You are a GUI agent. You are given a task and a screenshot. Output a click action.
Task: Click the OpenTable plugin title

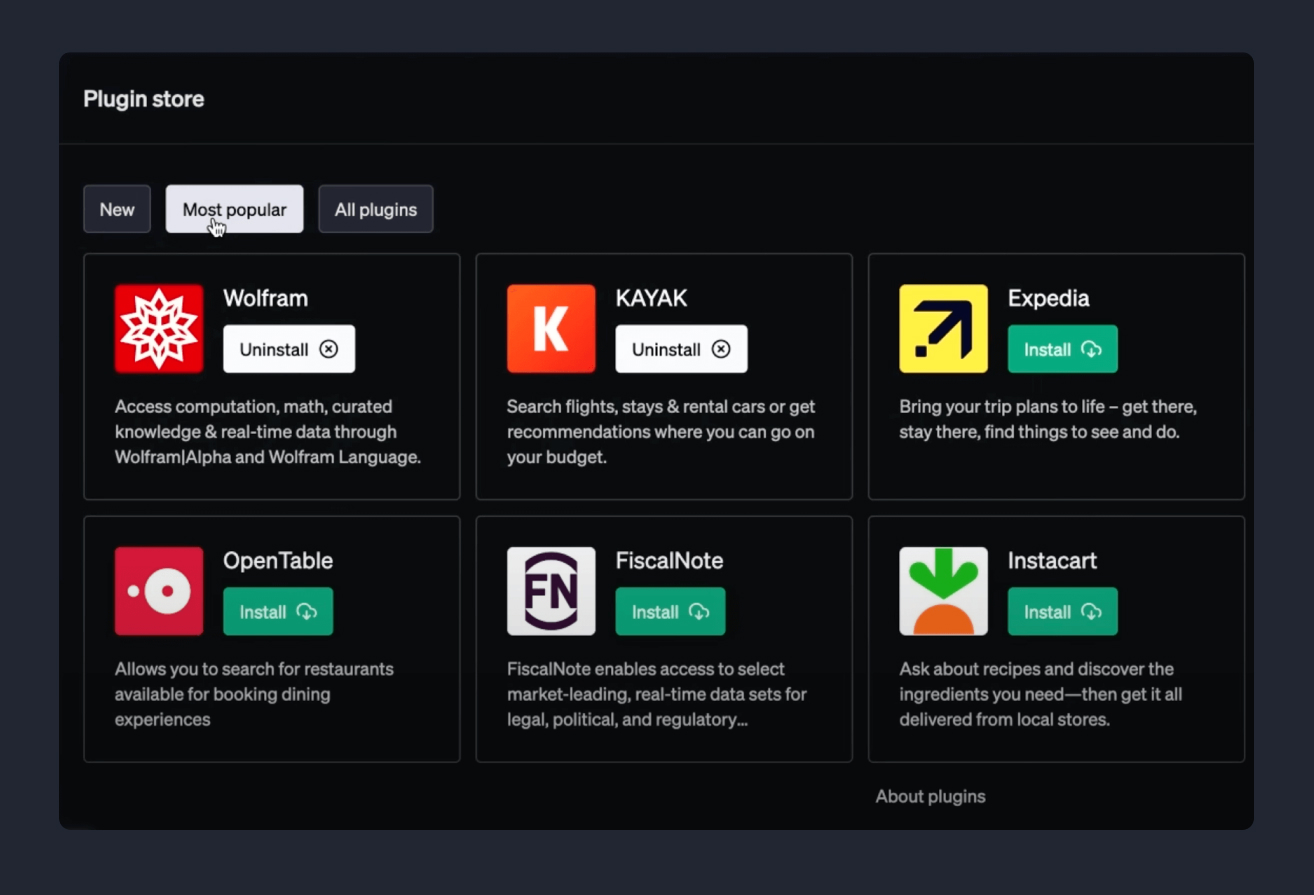[x=278, y=560]
